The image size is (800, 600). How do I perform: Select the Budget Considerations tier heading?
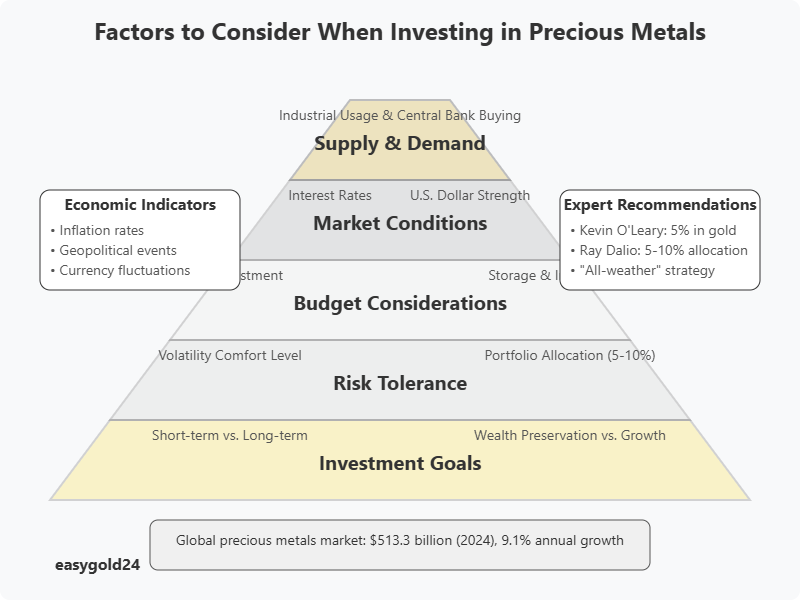(400, 303)
